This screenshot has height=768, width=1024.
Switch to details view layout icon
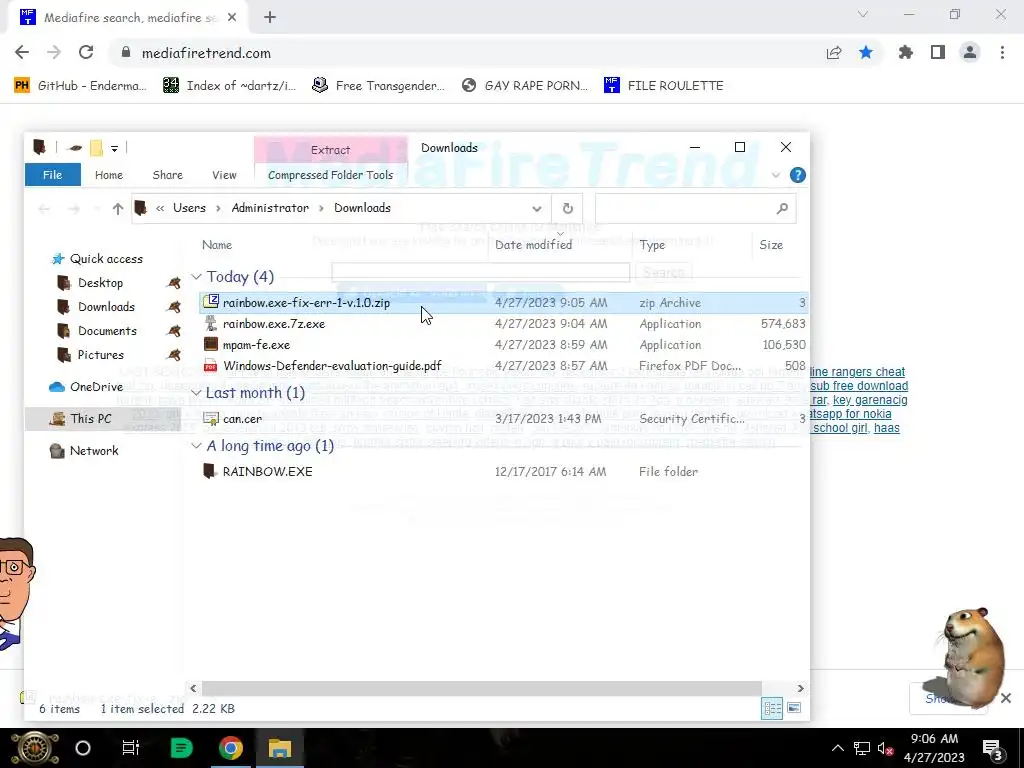pos(772,709)
